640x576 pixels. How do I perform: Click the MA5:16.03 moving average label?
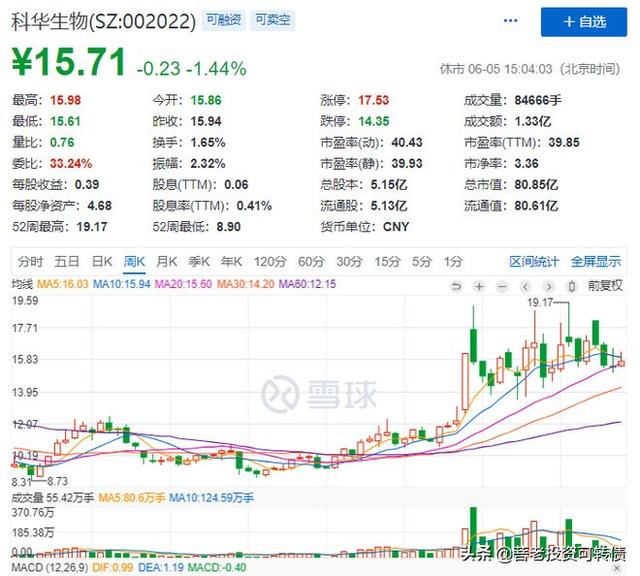pos(62,284)
